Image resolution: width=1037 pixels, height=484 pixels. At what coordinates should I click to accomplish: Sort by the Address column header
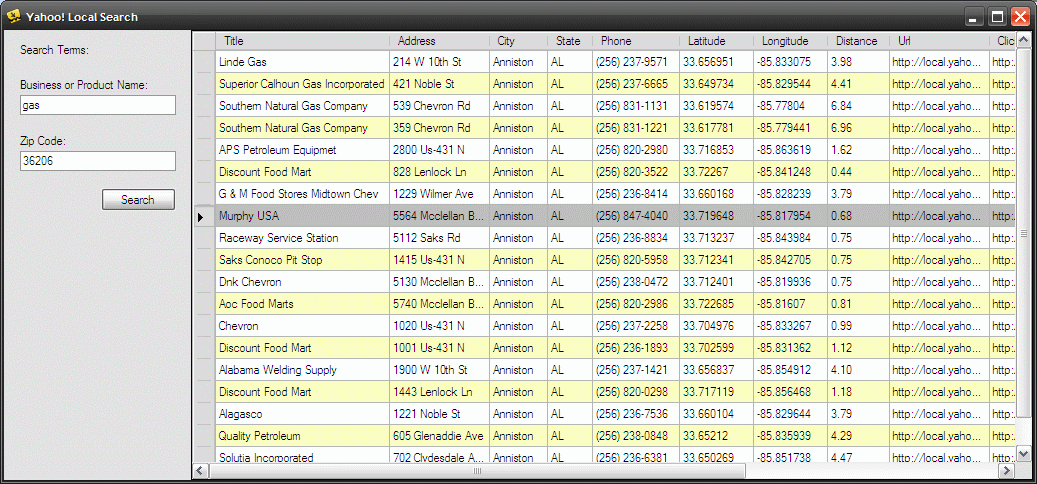(439, 41)
